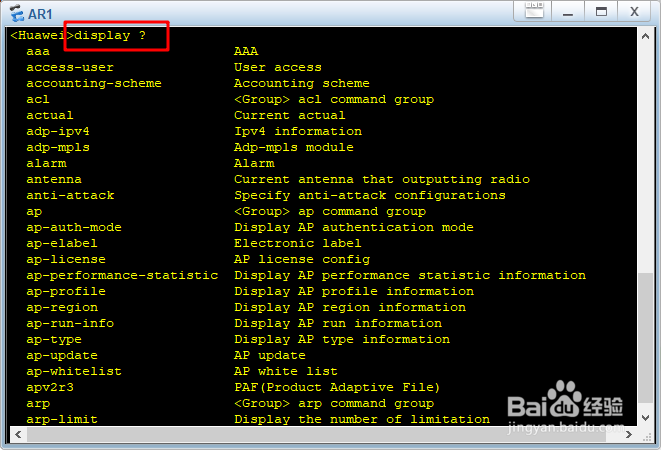The width and height of the screenshot is (661, 450).
Task: Click the 'AAA' description text
Action: [246, 51]
